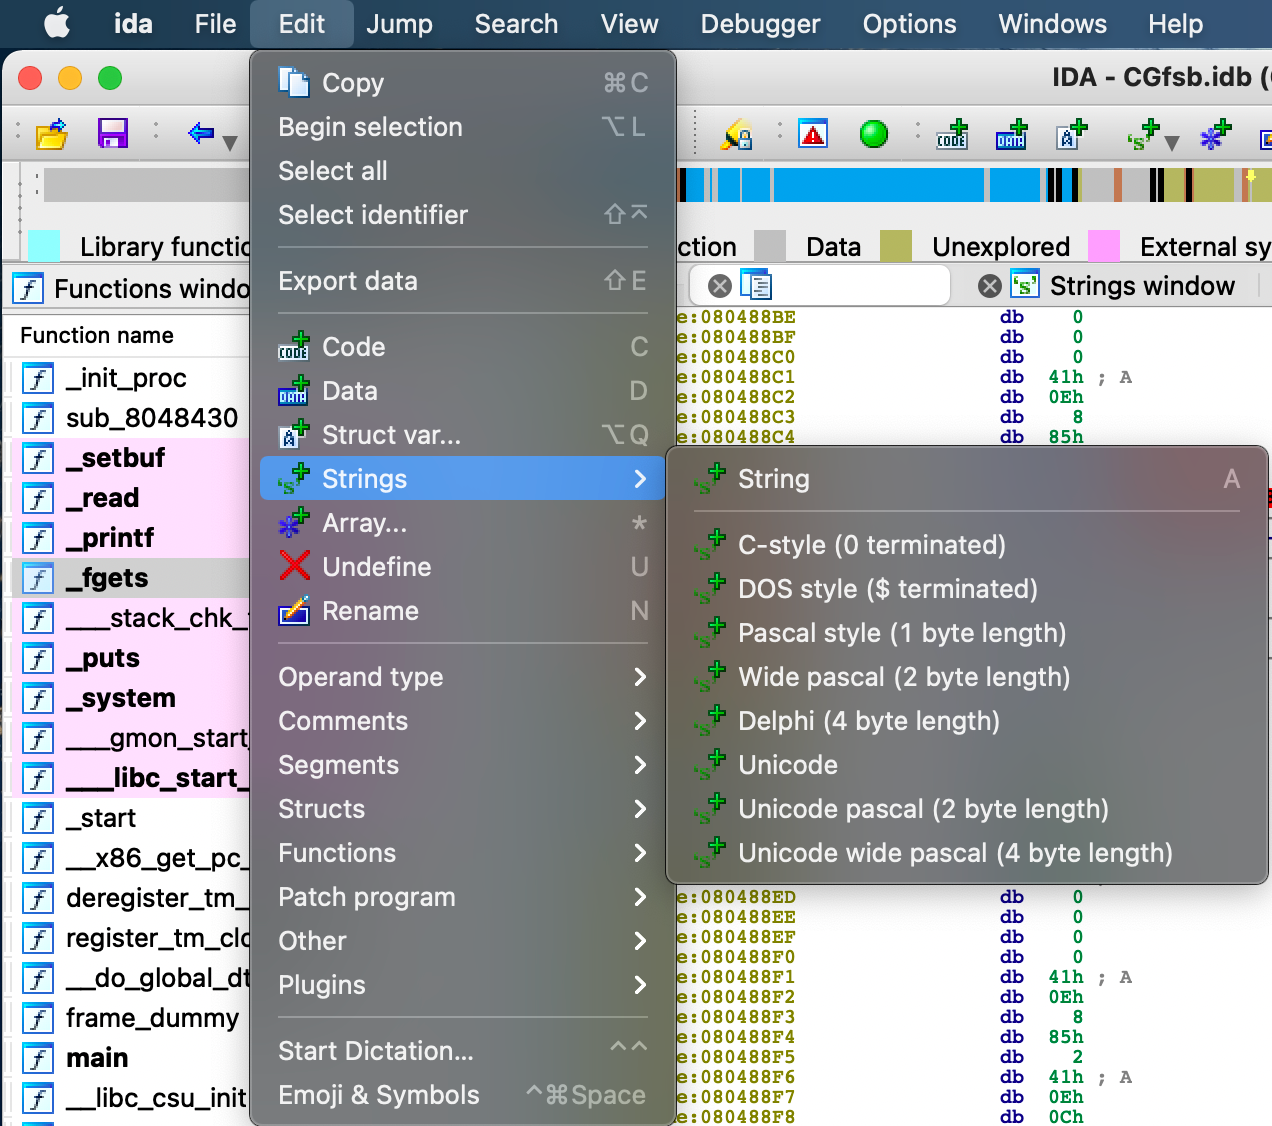Open the Debugger menu
The width and height of the screenshot is (1272, 1126).
pyautogui.click(x=760, y=24)
